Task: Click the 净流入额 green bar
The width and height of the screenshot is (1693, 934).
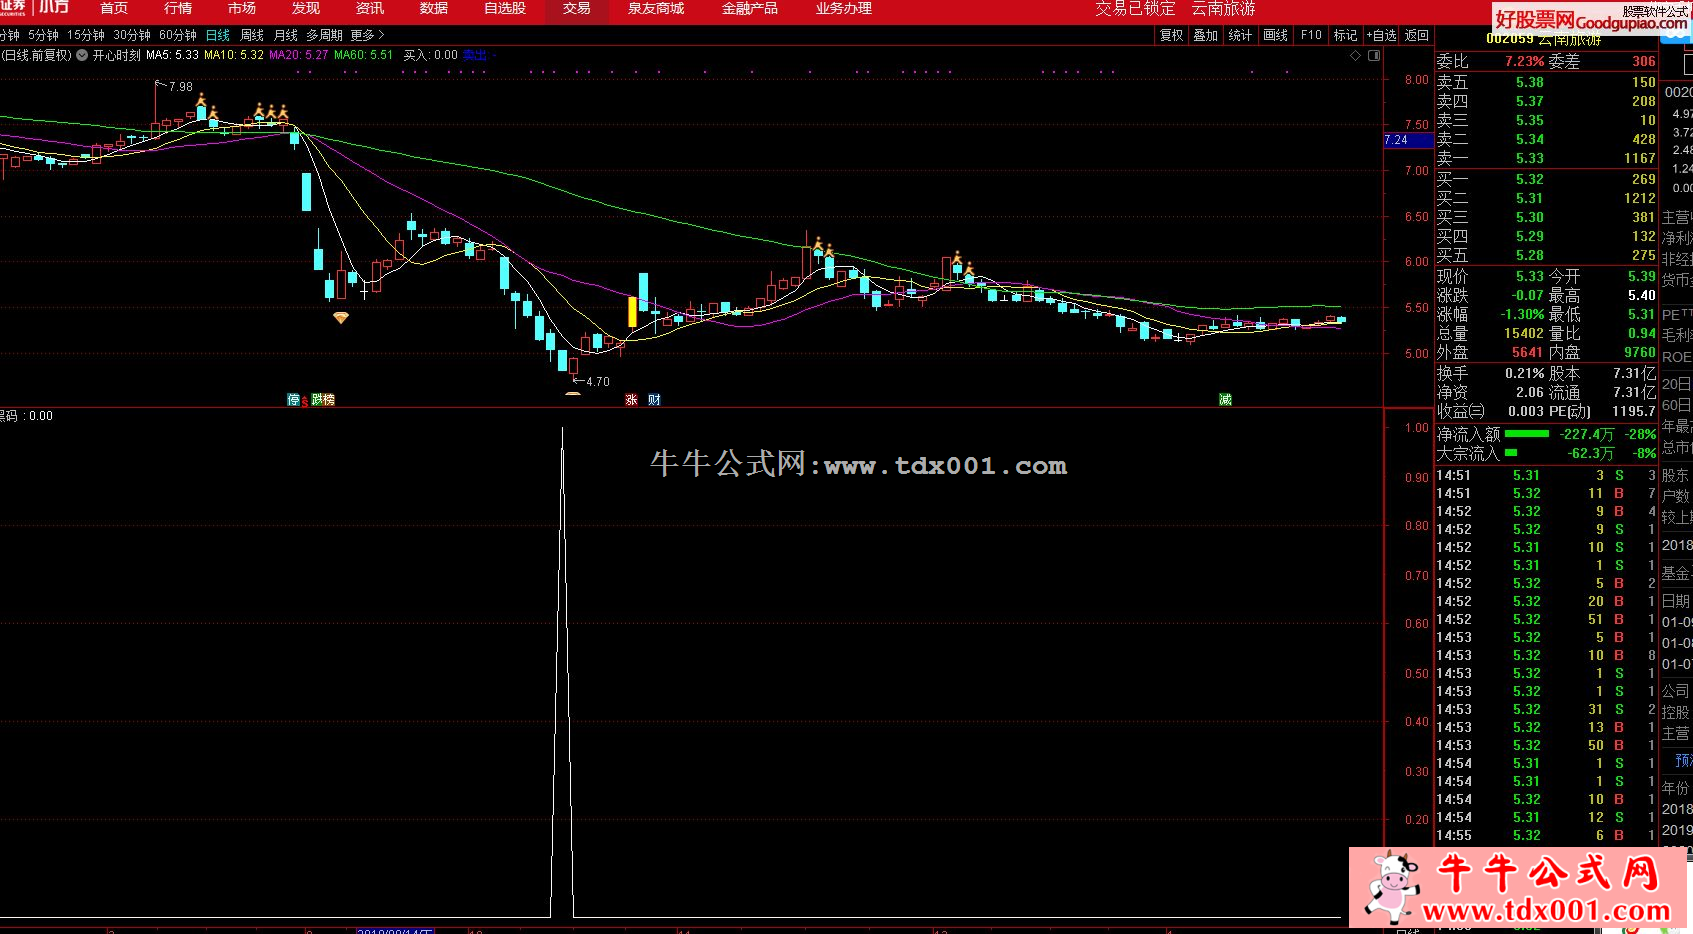Action: (x=1527, y=434)
